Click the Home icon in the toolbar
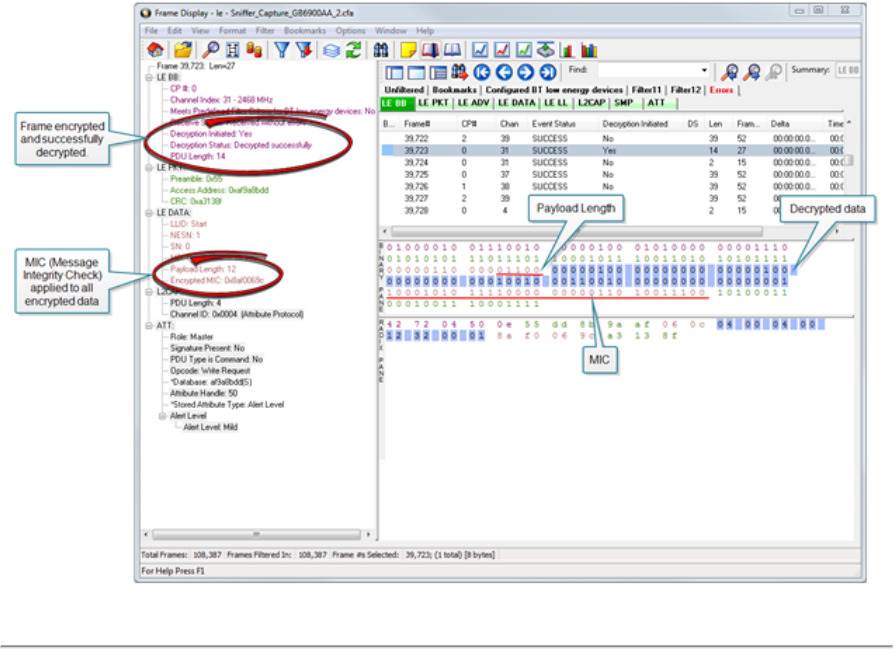894x649 pixels. pyautogui.click(x=156, y=49)
